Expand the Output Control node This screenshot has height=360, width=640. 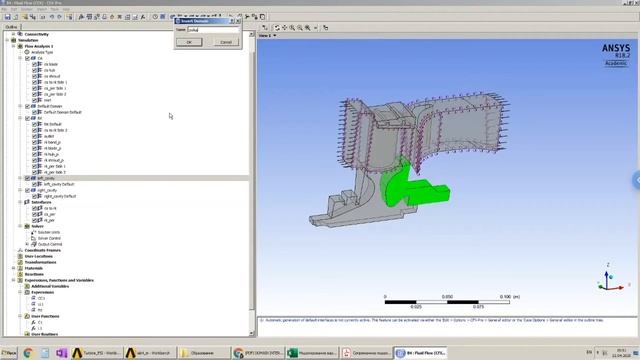(27, 244)
